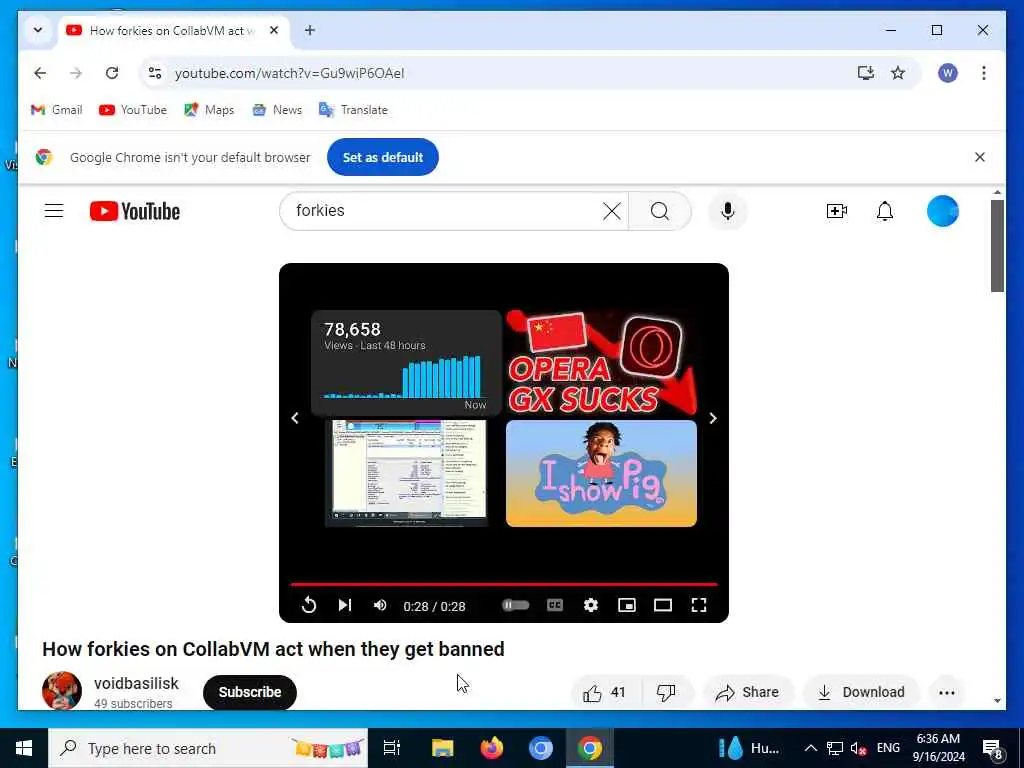This screenshot has height=768, width=1024.
Task: Click the page vertical scrollbar thumb
Action: click(997, 246)
